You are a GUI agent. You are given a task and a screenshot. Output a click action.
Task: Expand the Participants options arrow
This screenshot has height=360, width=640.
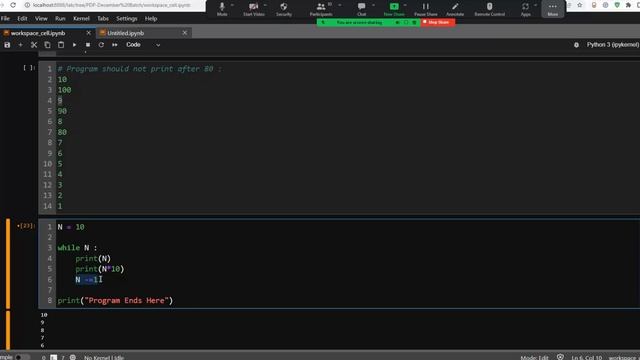click(x=340, y=5)
